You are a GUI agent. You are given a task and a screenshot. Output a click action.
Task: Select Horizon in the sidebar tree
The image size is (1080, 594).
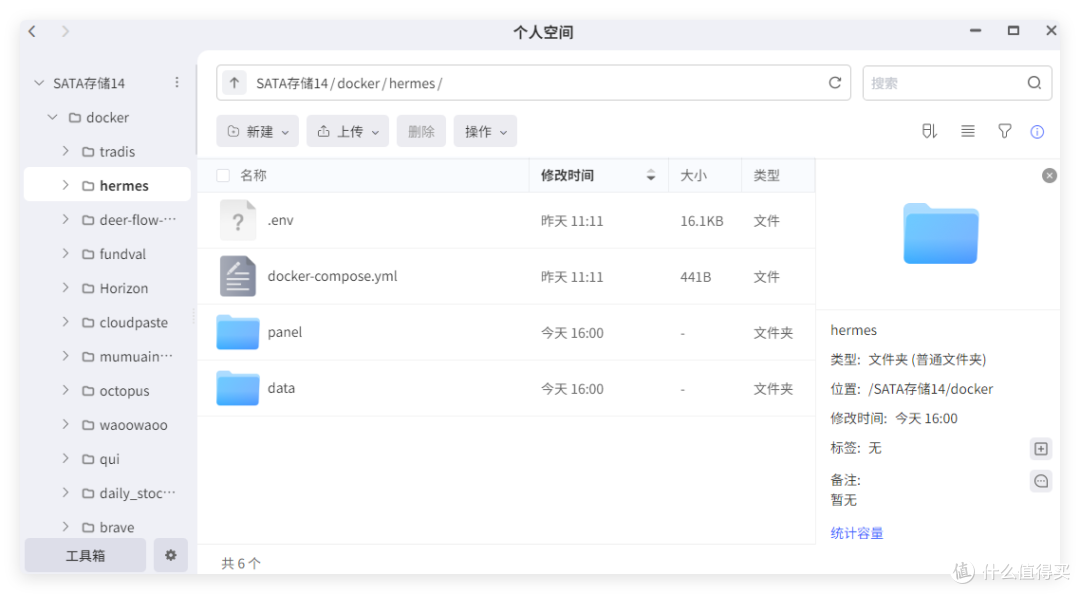click(x=124, y=288)
